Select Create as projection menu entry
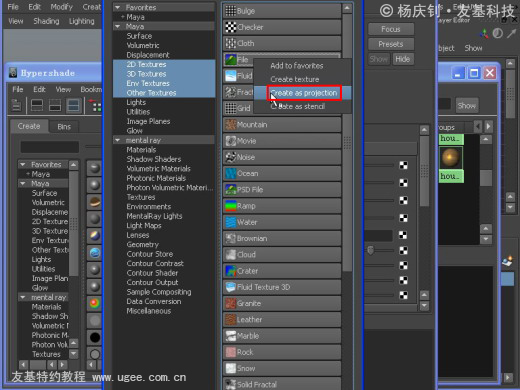The width and height of the screenshot is (520, 390). tap(304, 93)
